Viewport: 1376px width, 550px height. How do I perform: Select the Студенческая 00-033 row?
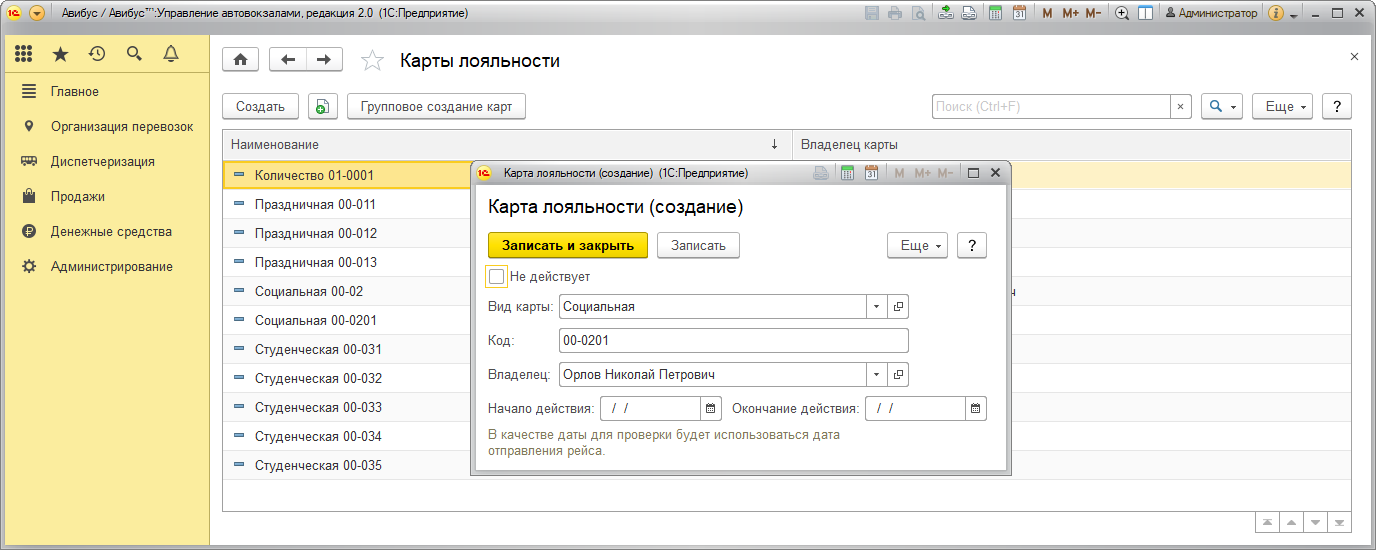[x=317, y=408]
